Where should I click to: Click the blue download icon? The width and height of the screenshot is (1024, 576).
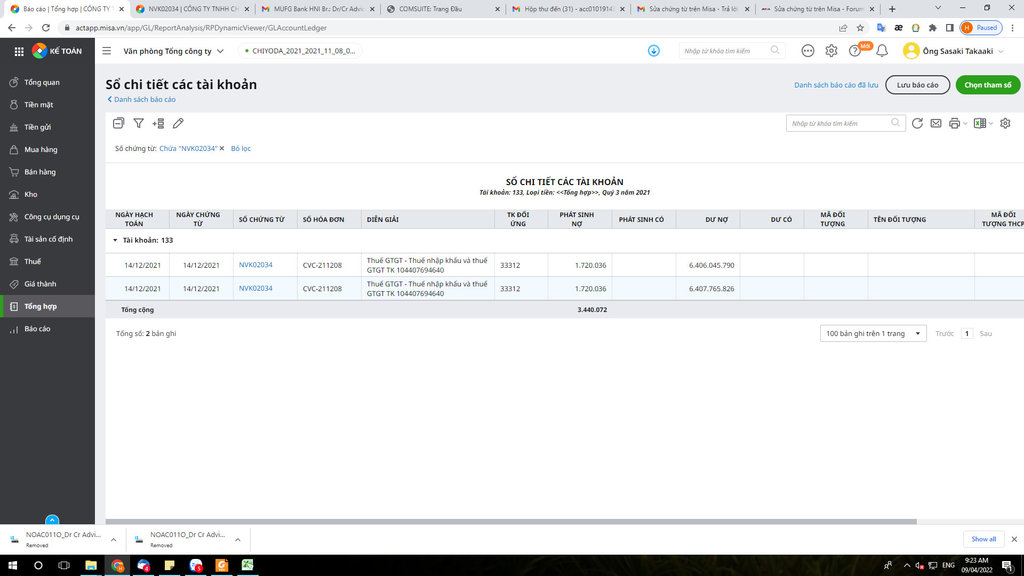click(x=653, y=51)
